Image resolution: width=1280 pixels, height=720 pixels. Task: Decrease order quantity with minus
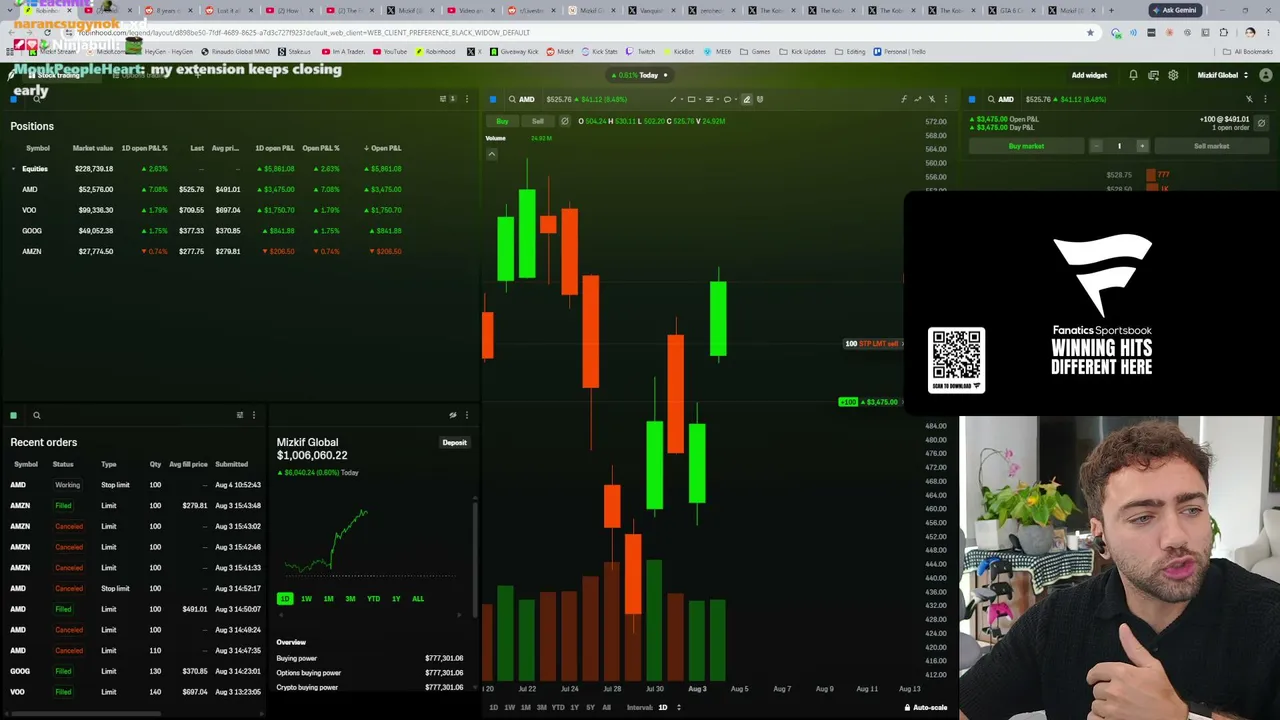point(1096,146)
